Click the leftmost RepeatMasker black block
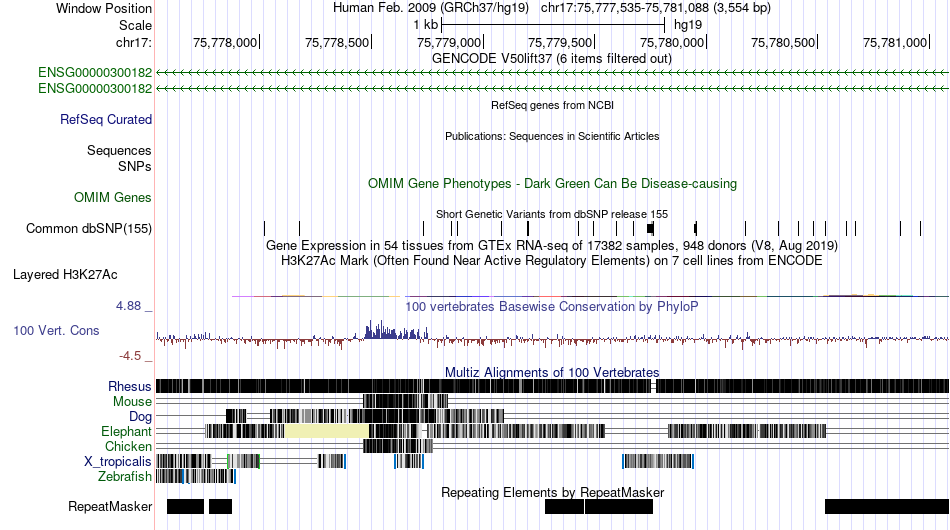 [185, 506]
